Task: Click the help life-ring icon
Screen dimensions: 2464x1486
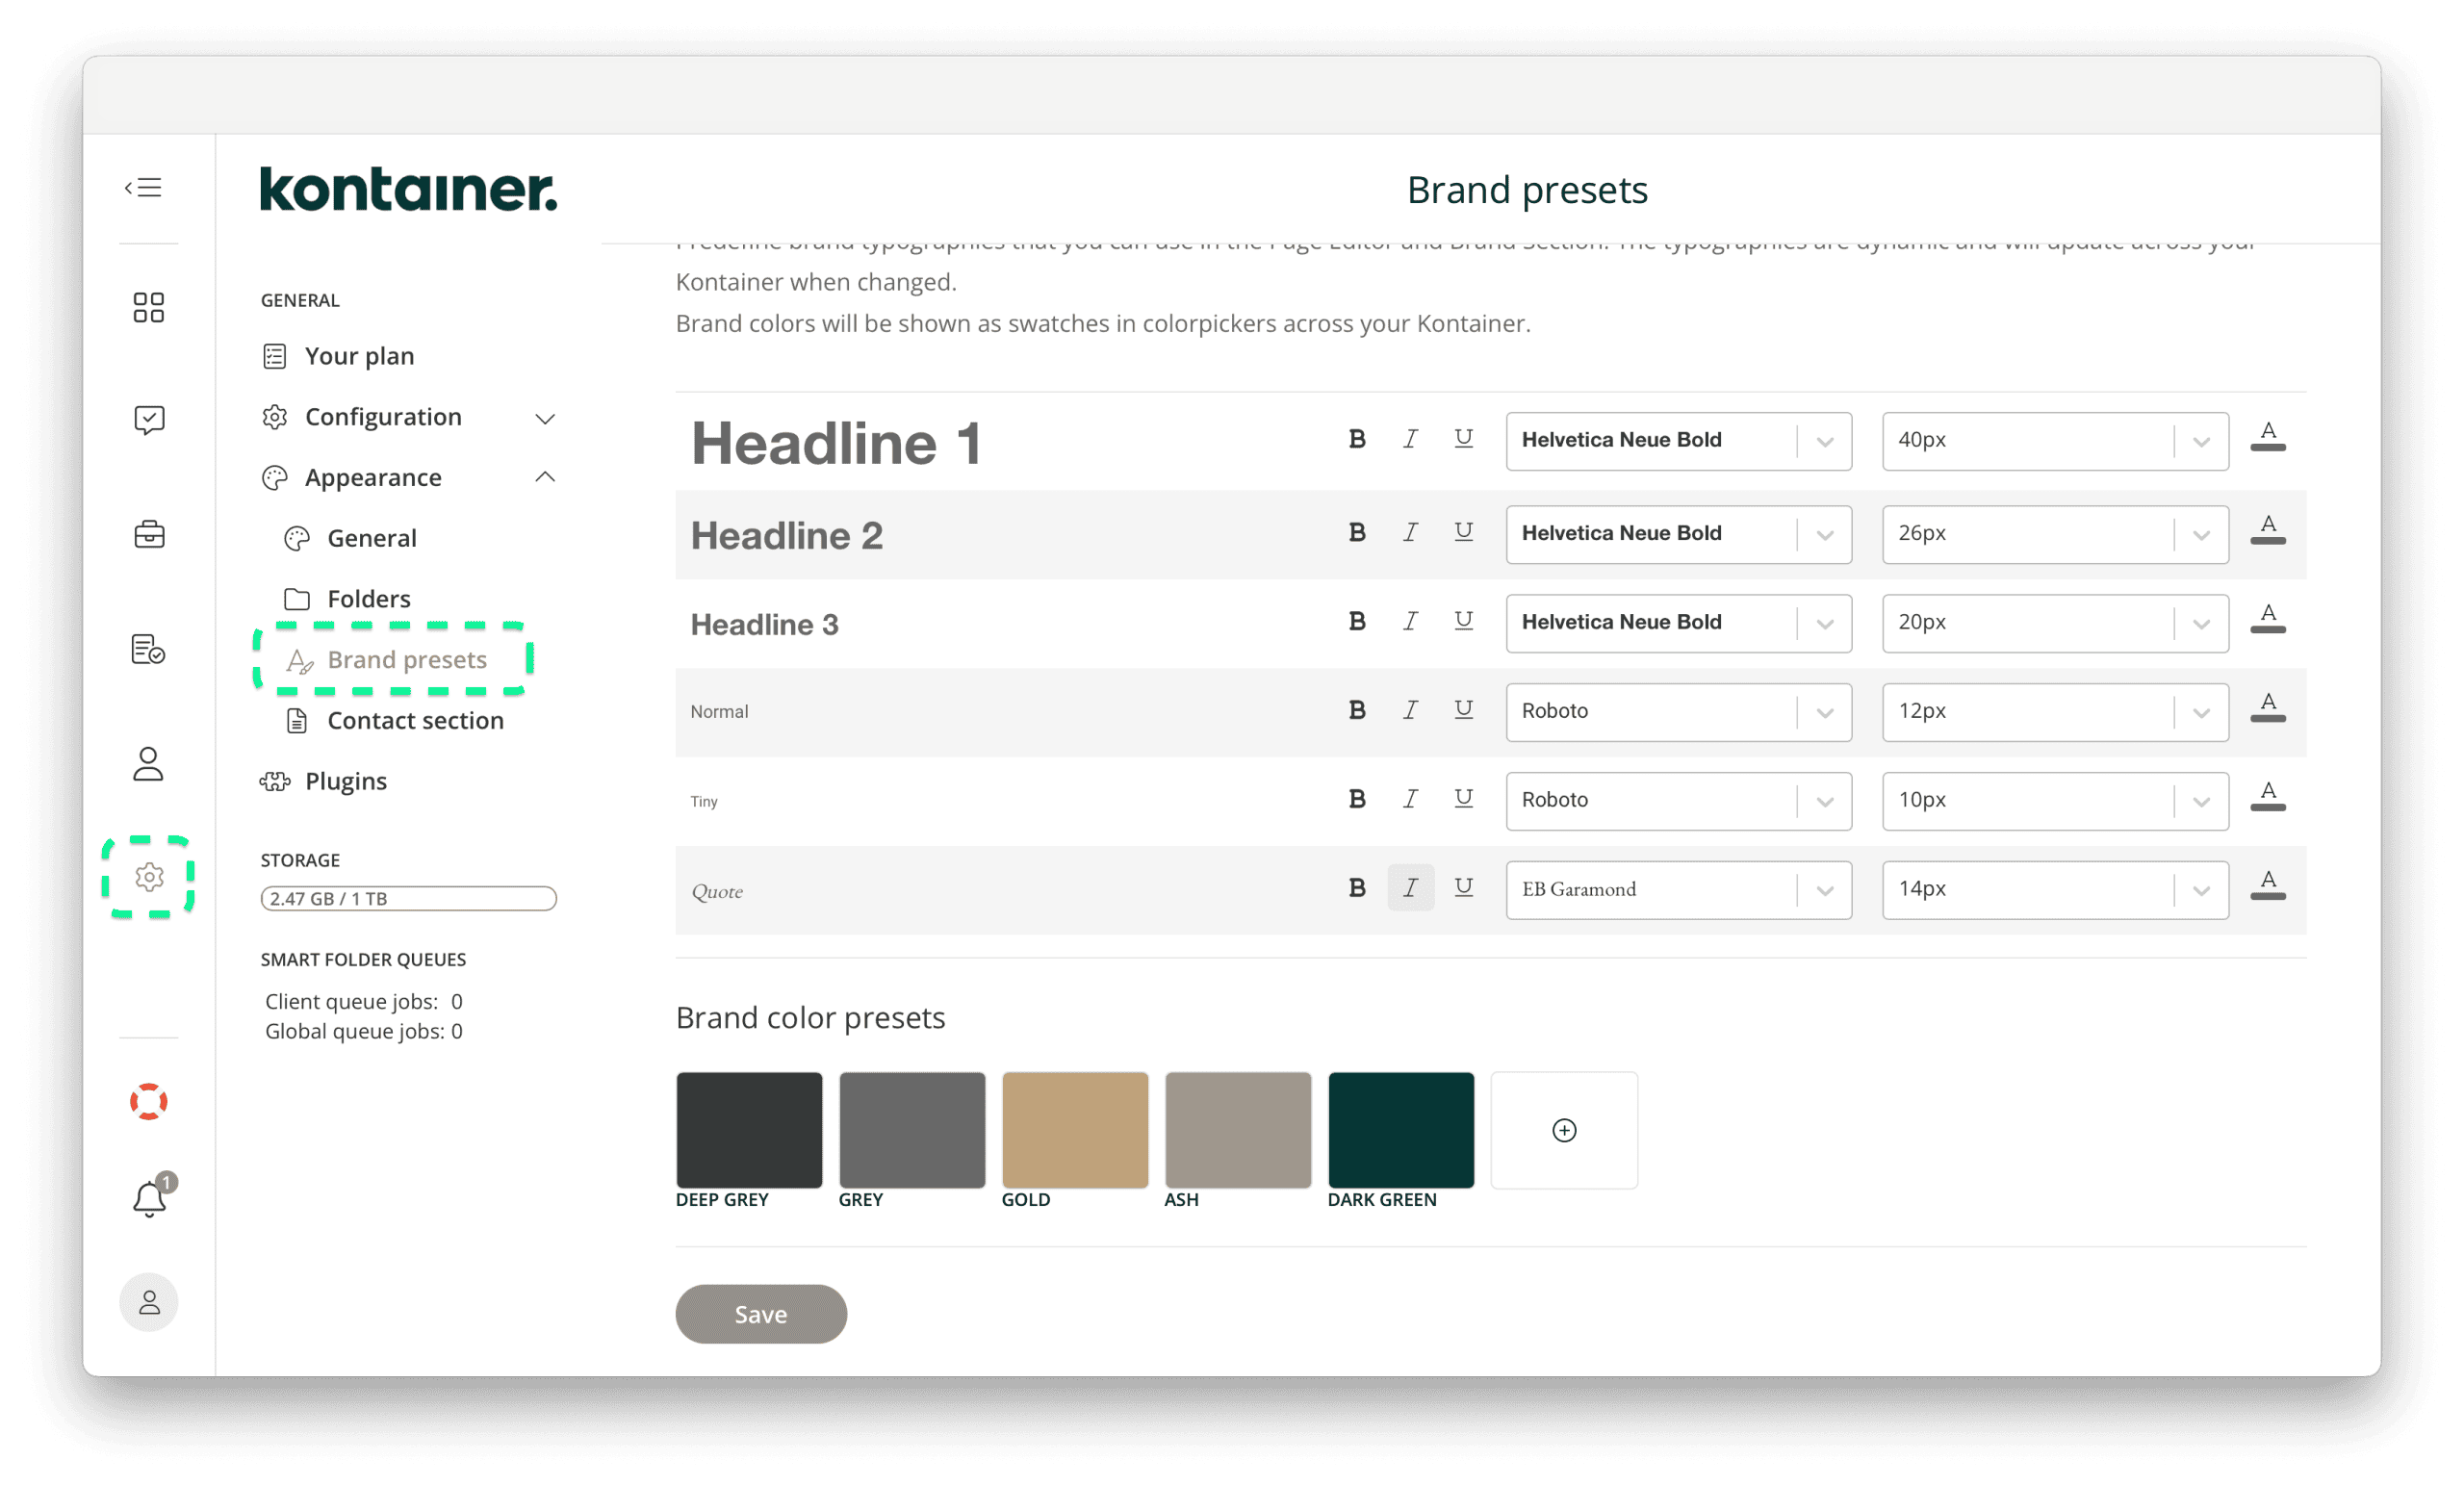Action: click(148, 1101)
